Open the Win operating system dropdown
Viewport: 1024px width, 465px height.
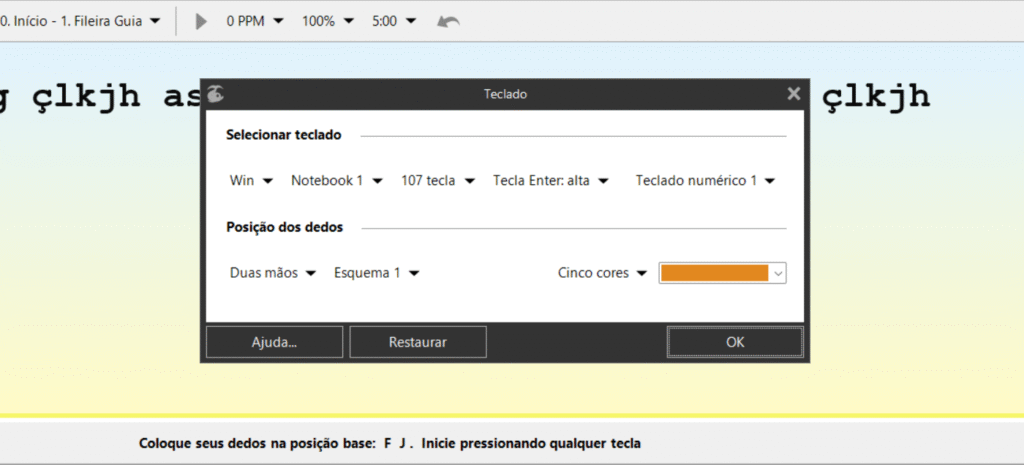251,181
